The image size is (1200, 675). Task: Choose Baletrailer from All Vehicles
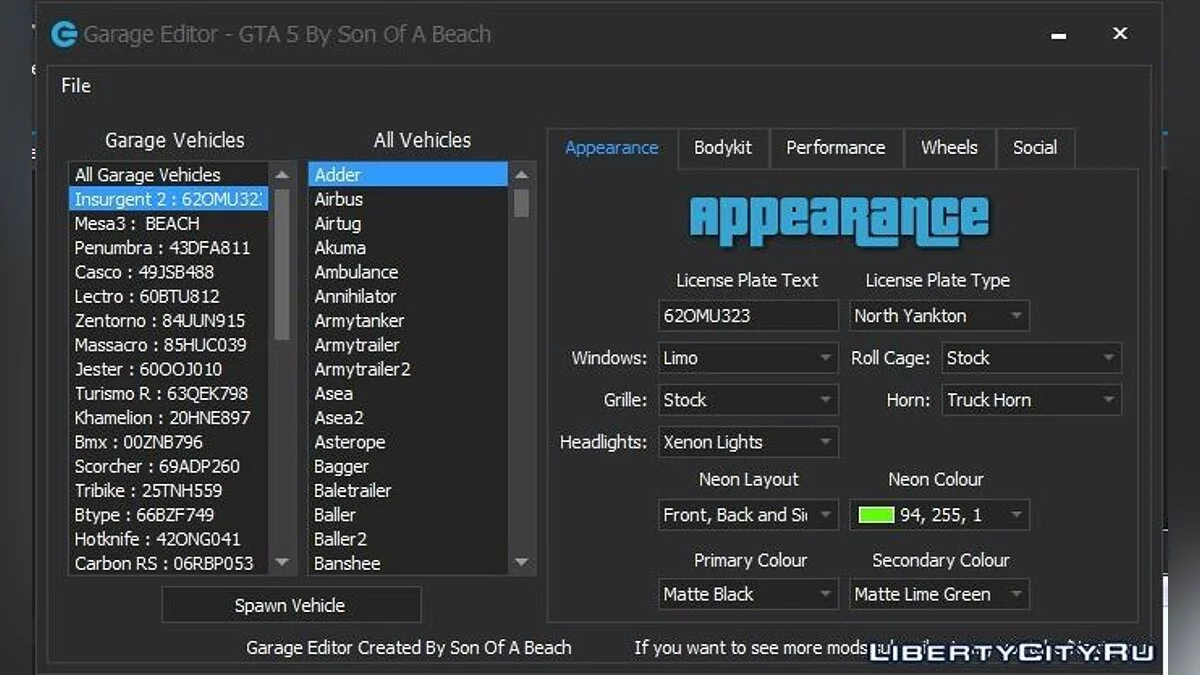point(408,491)
